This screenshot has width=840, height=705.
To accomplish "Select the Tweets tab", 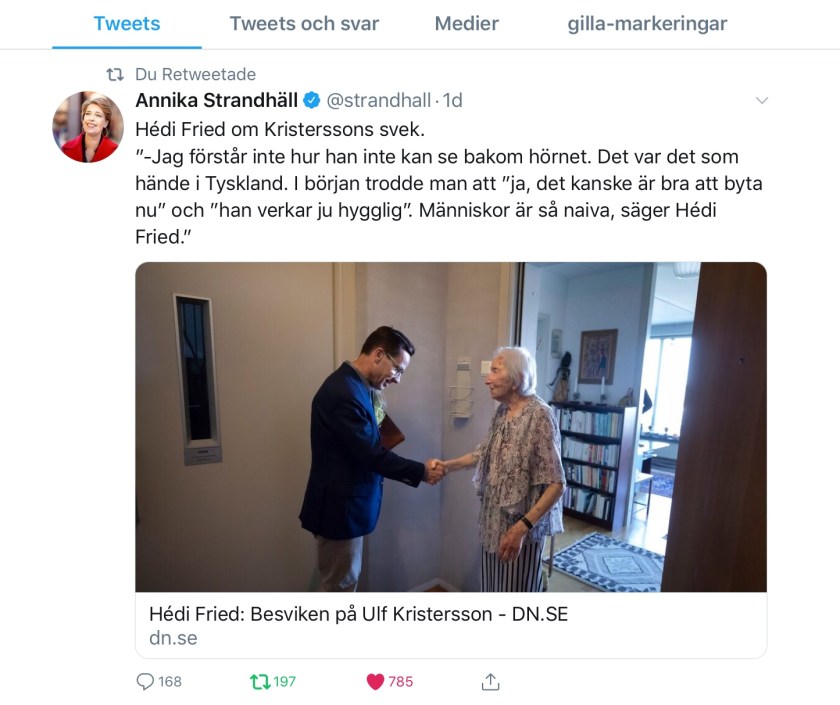I will (127, 24).
